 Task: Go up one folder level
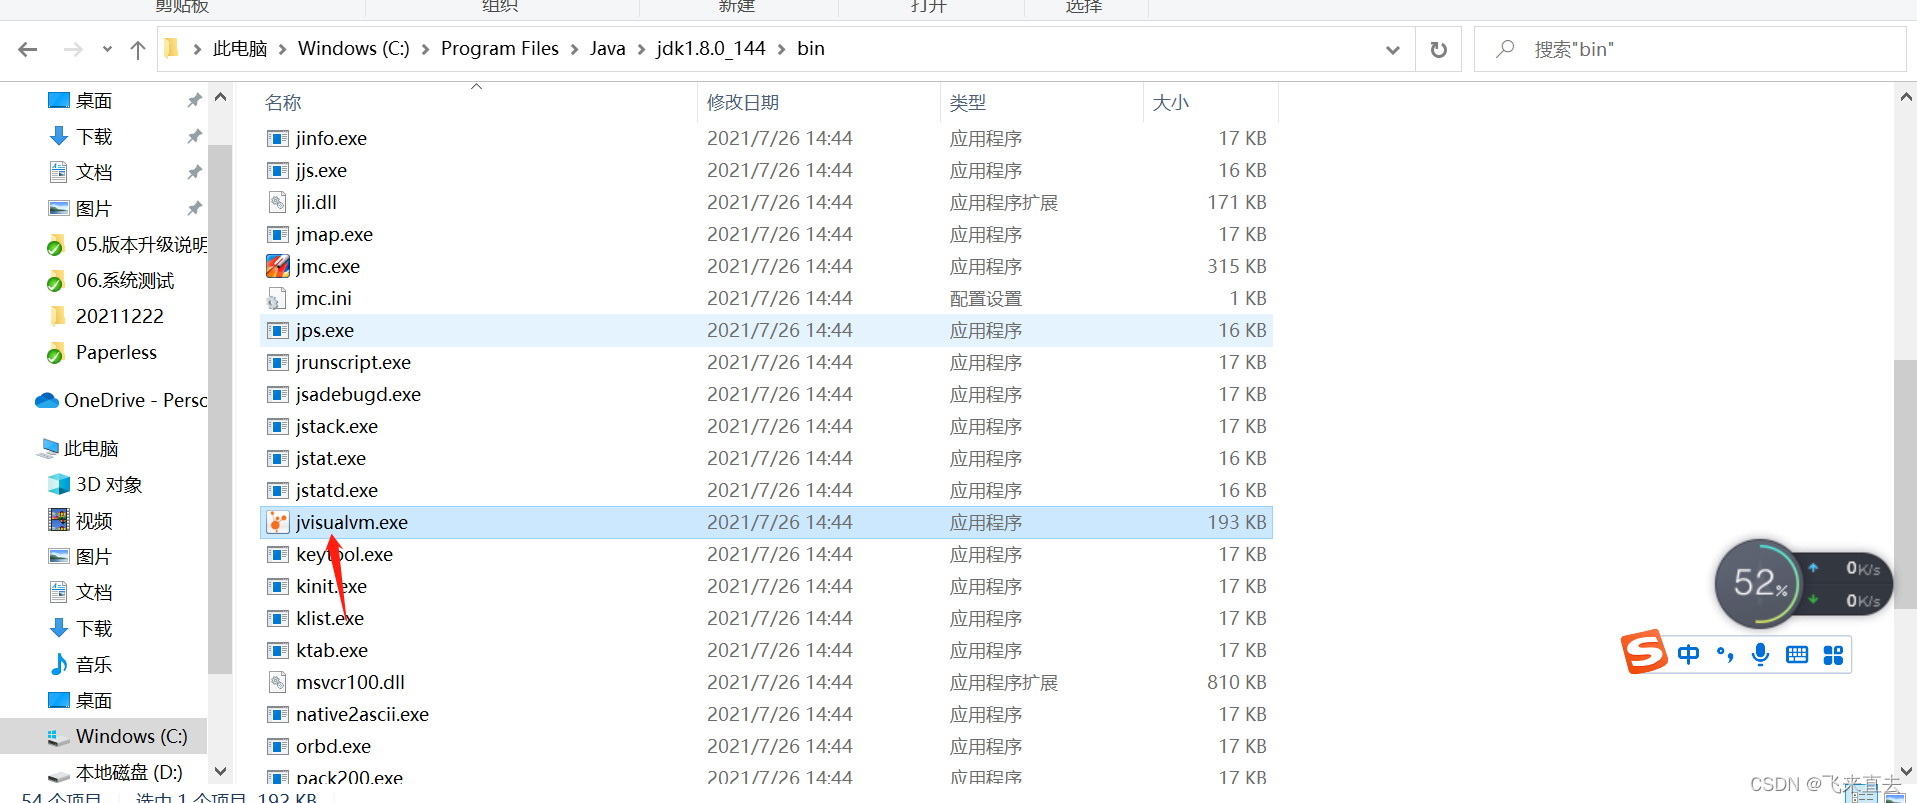click(138, 49)
